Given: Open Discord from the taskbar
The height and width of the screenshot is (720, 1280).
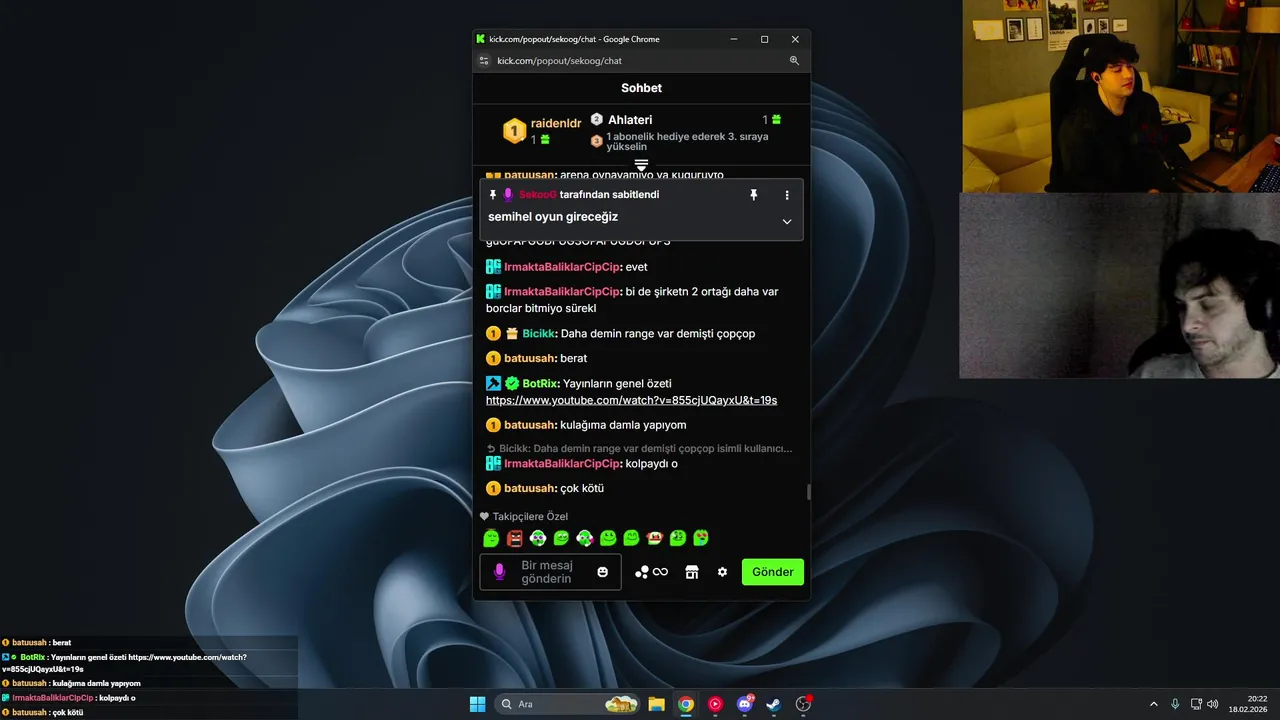Looking at the screenshot, I should (745, 704).
